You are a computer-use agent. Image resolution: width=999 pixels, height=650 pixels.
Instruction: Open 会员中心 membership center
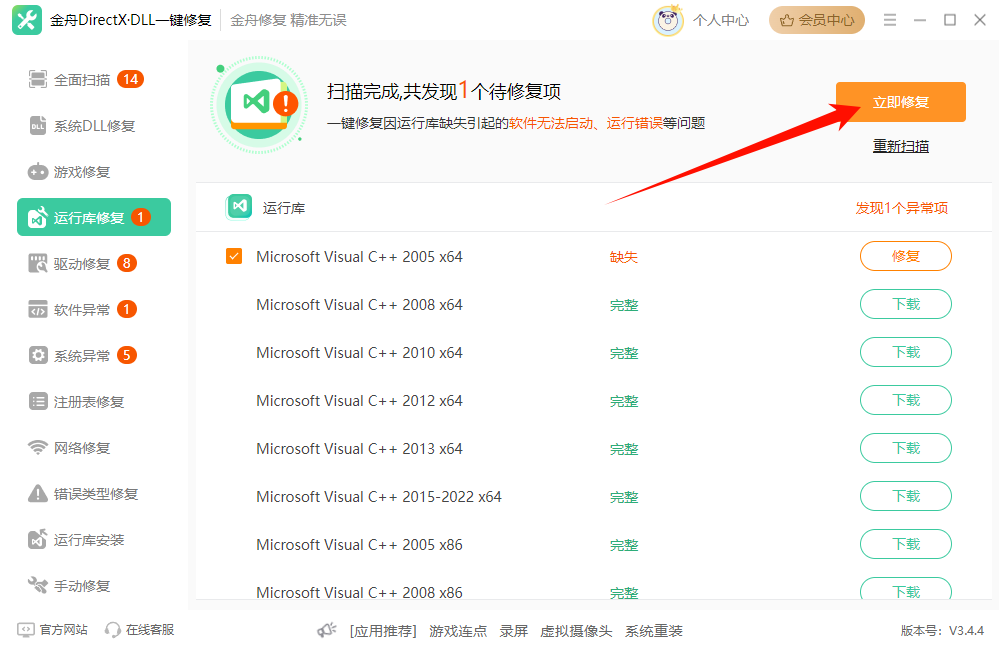tap(816, 19)
